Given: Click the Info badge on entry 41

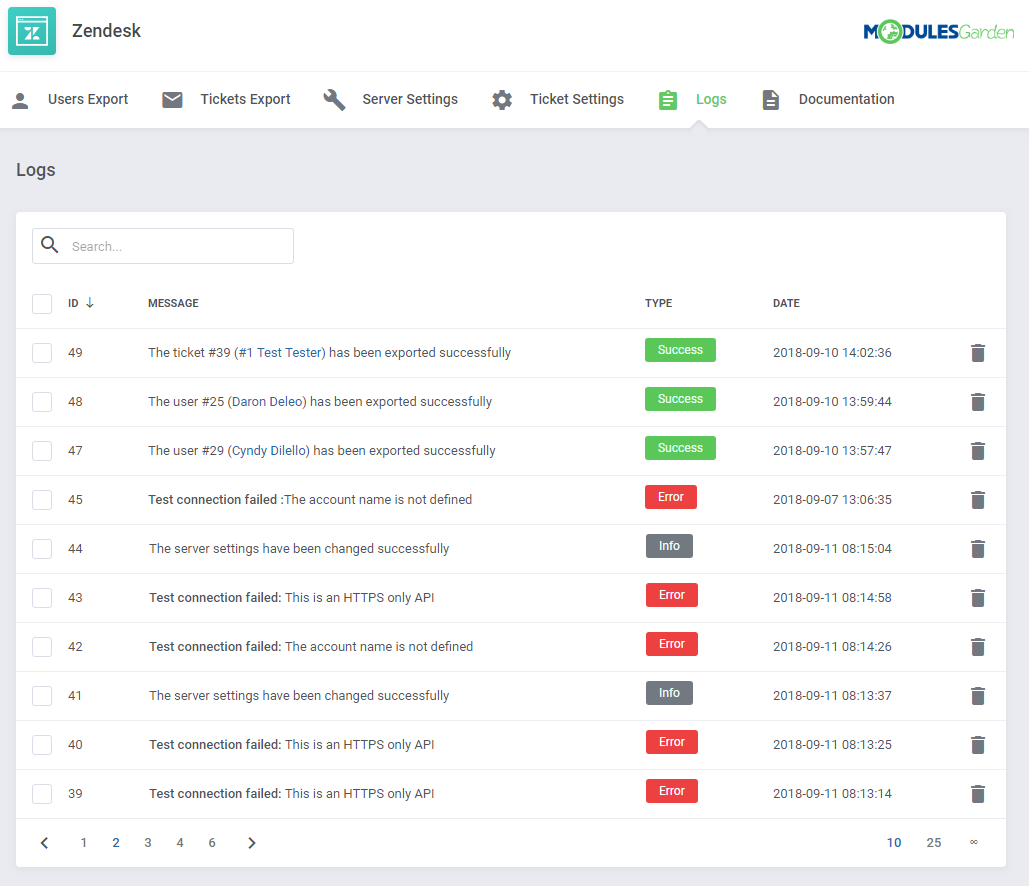Looking at the screenshot, I should [x=669, y=693].
